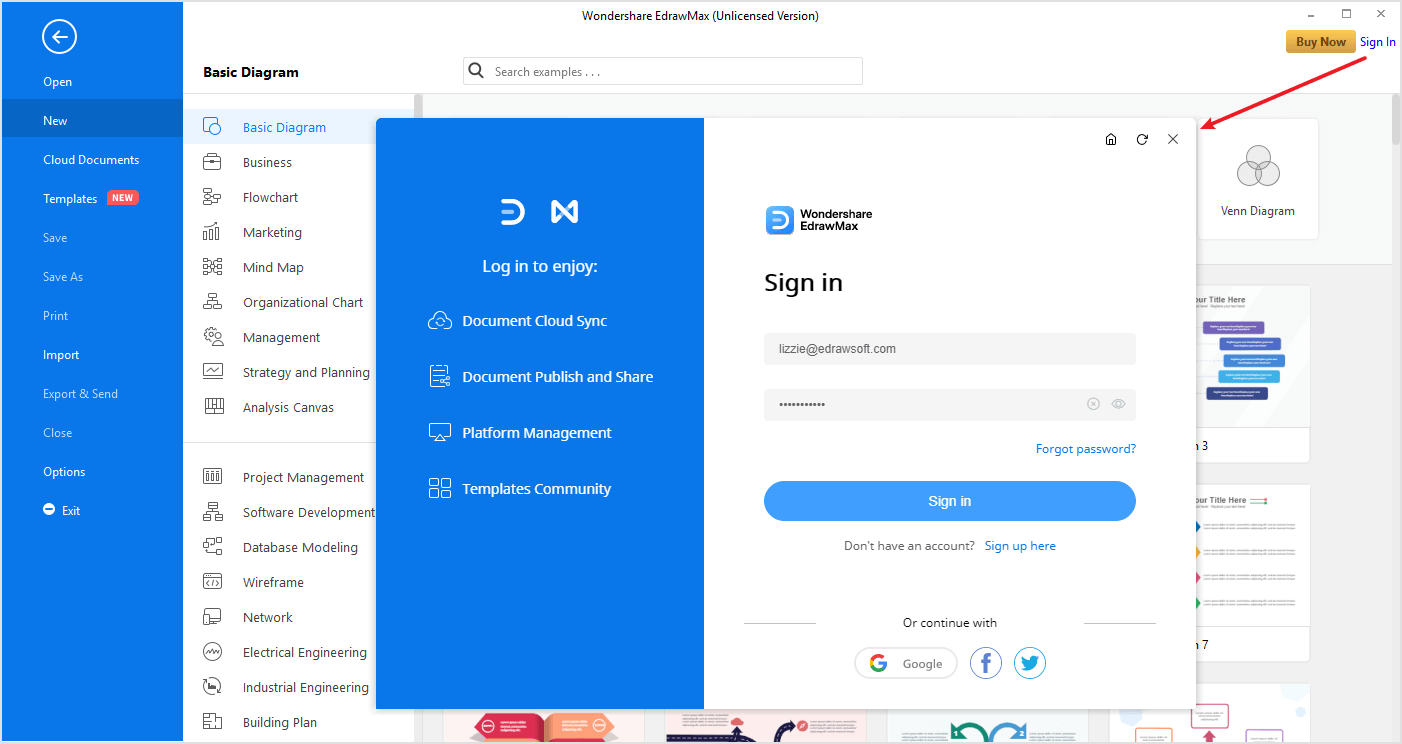Click the Project Management icon
The height and width of the screenshot is (744, 1402).
[212, 477]
